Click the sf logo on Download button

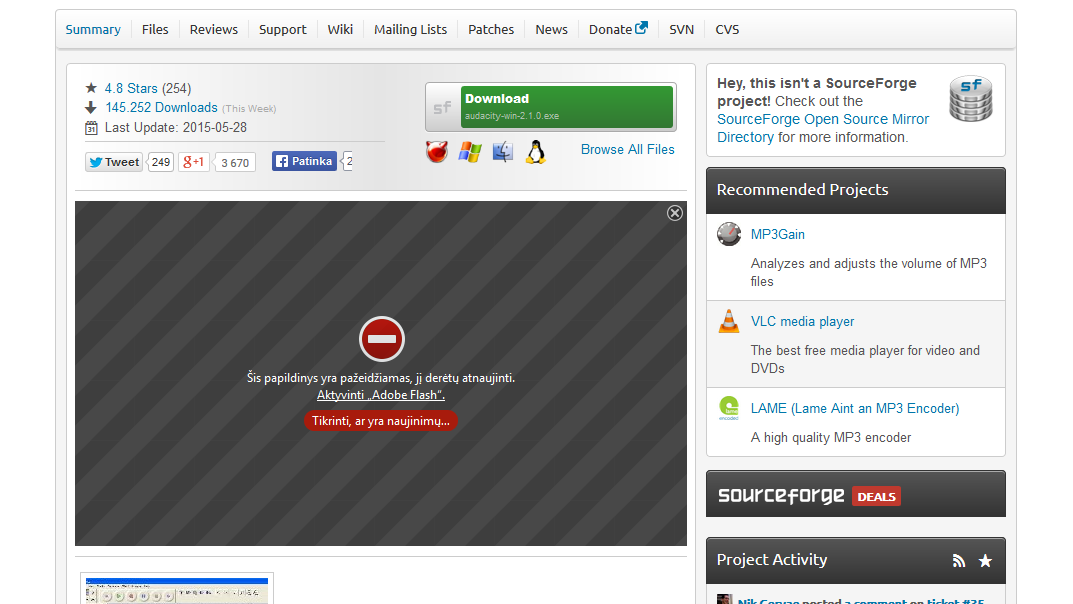443,107
